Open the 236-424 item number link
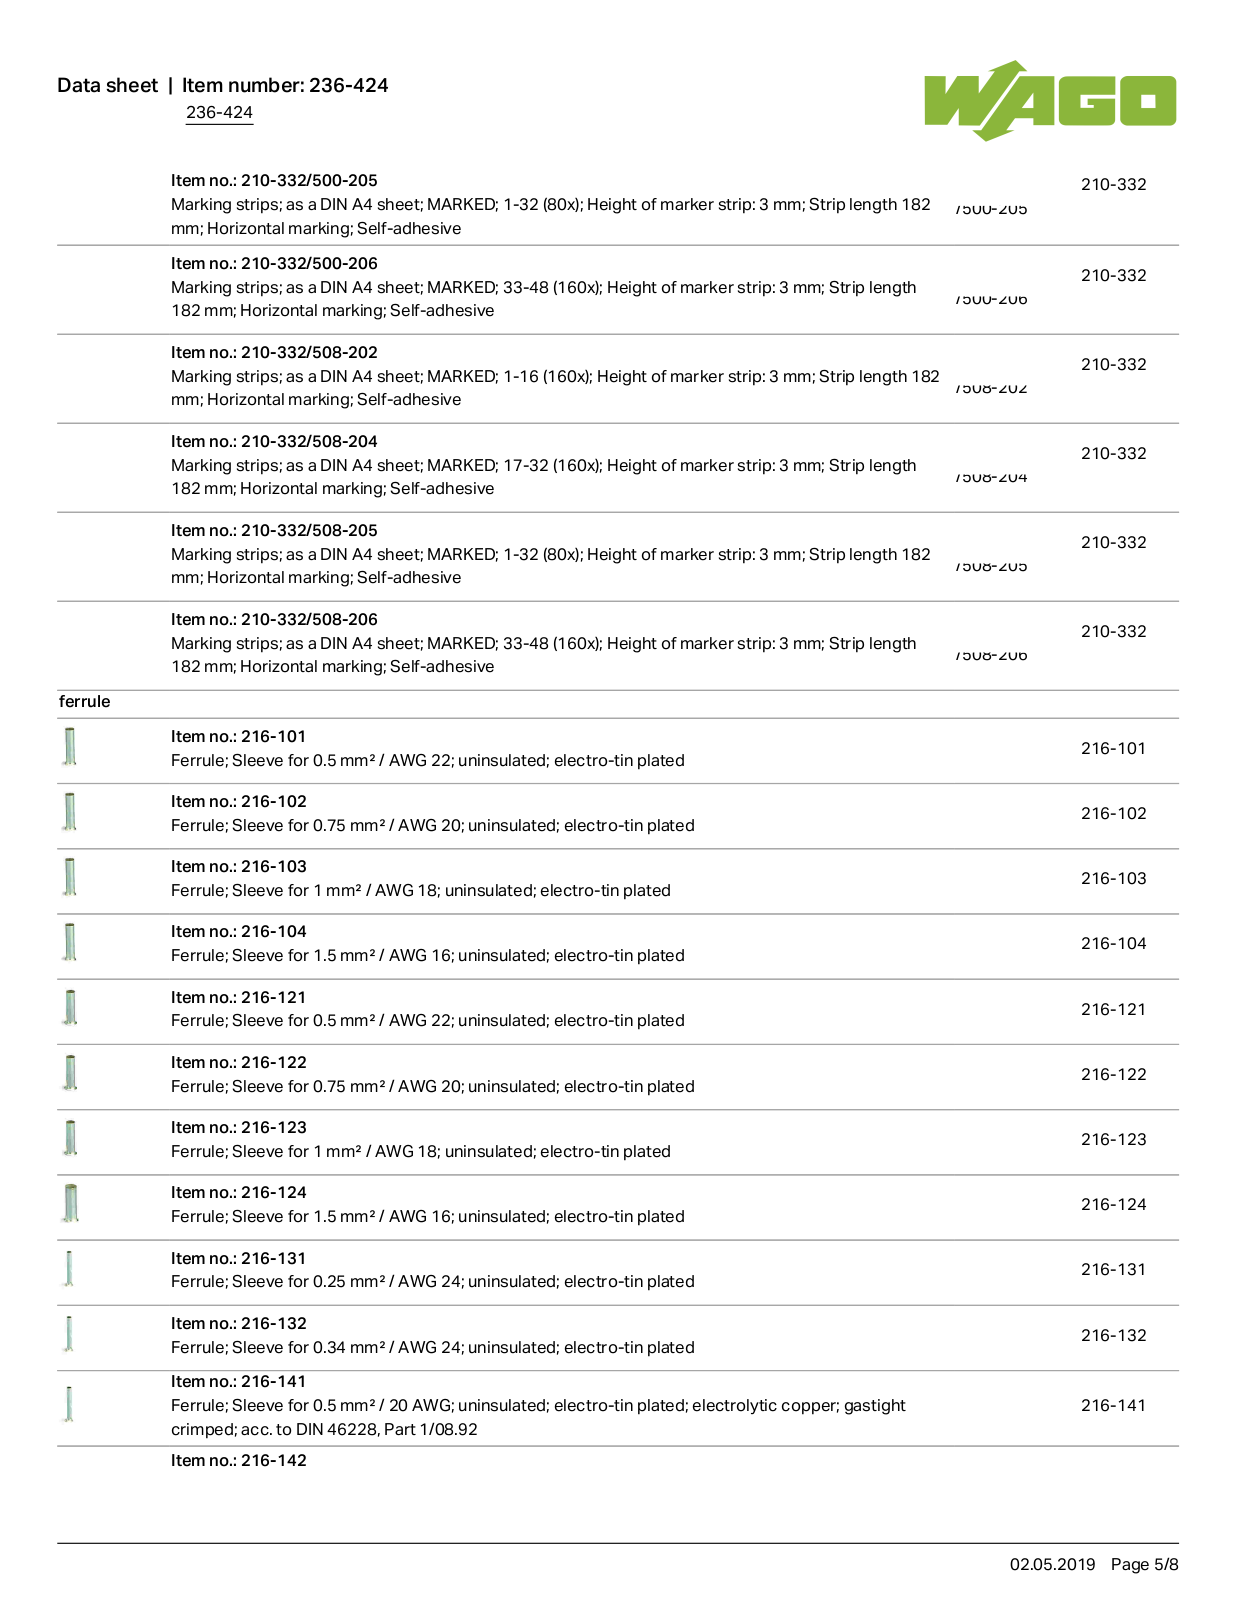 [x=219, y=112]
